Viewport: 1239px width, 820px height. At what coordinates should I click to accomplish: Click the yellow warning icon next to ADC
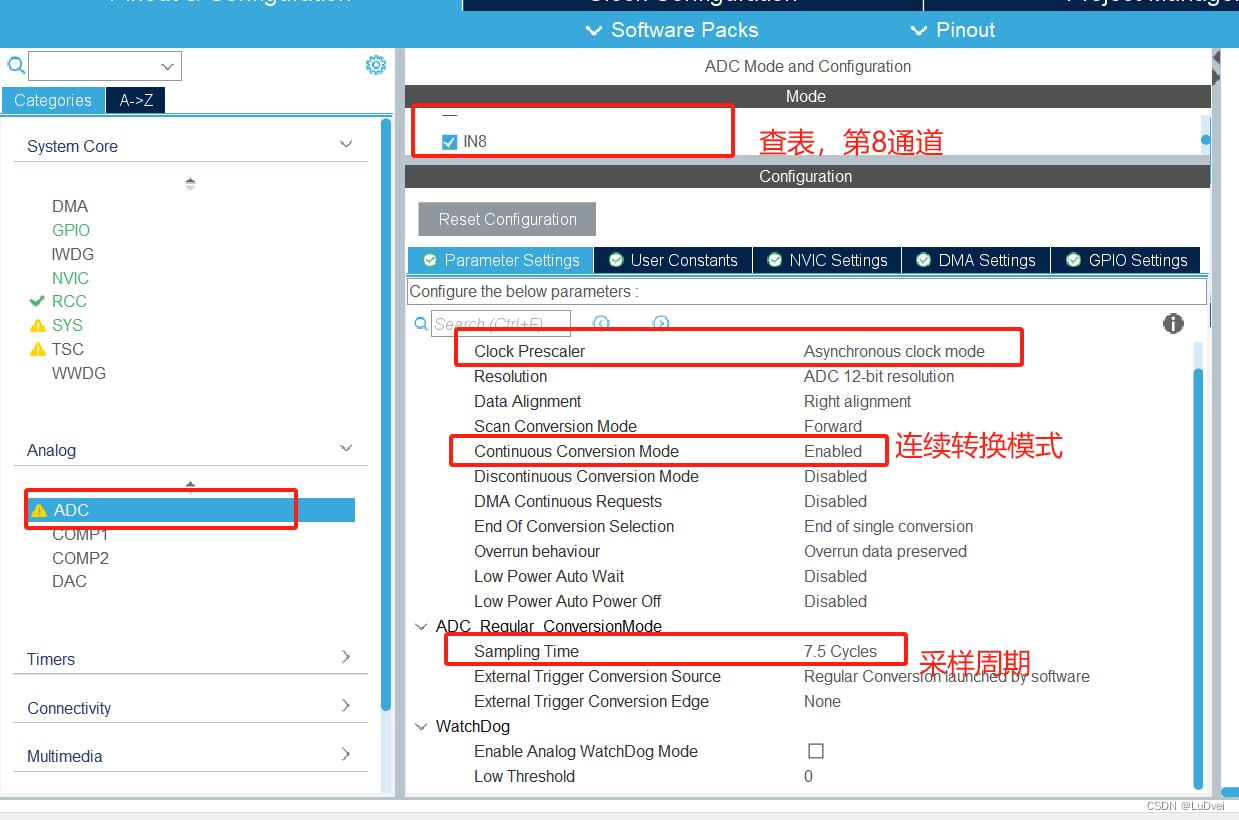click(38, 510)
